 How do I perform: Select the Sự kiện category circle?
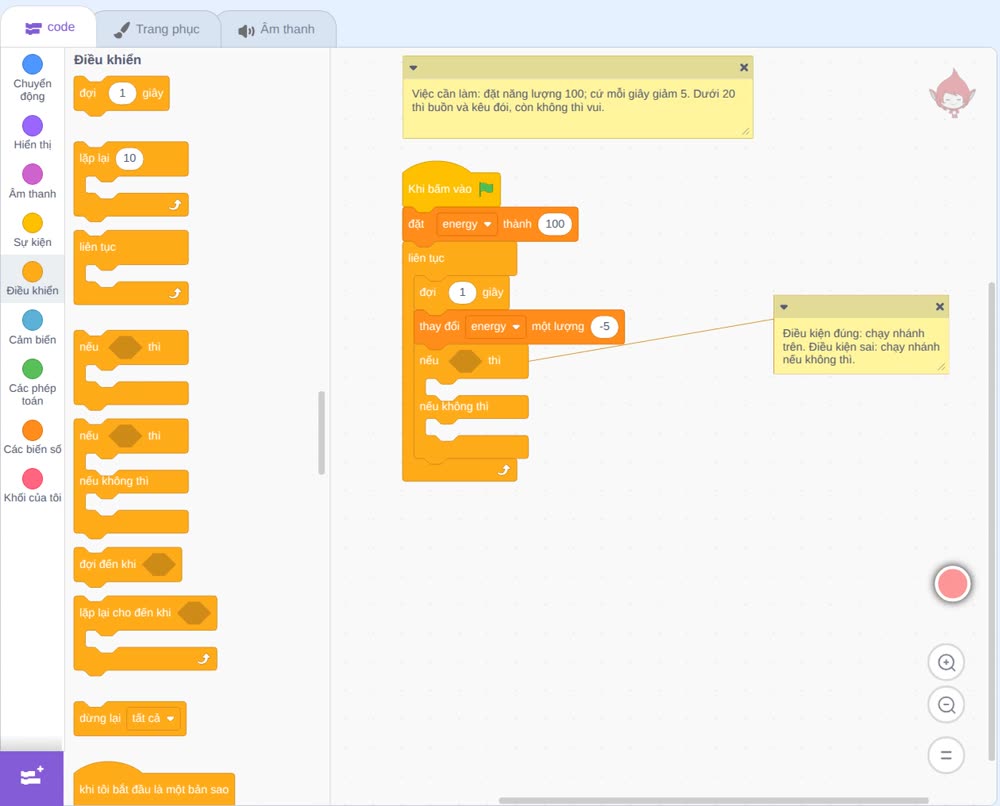(x=33, y=223)
